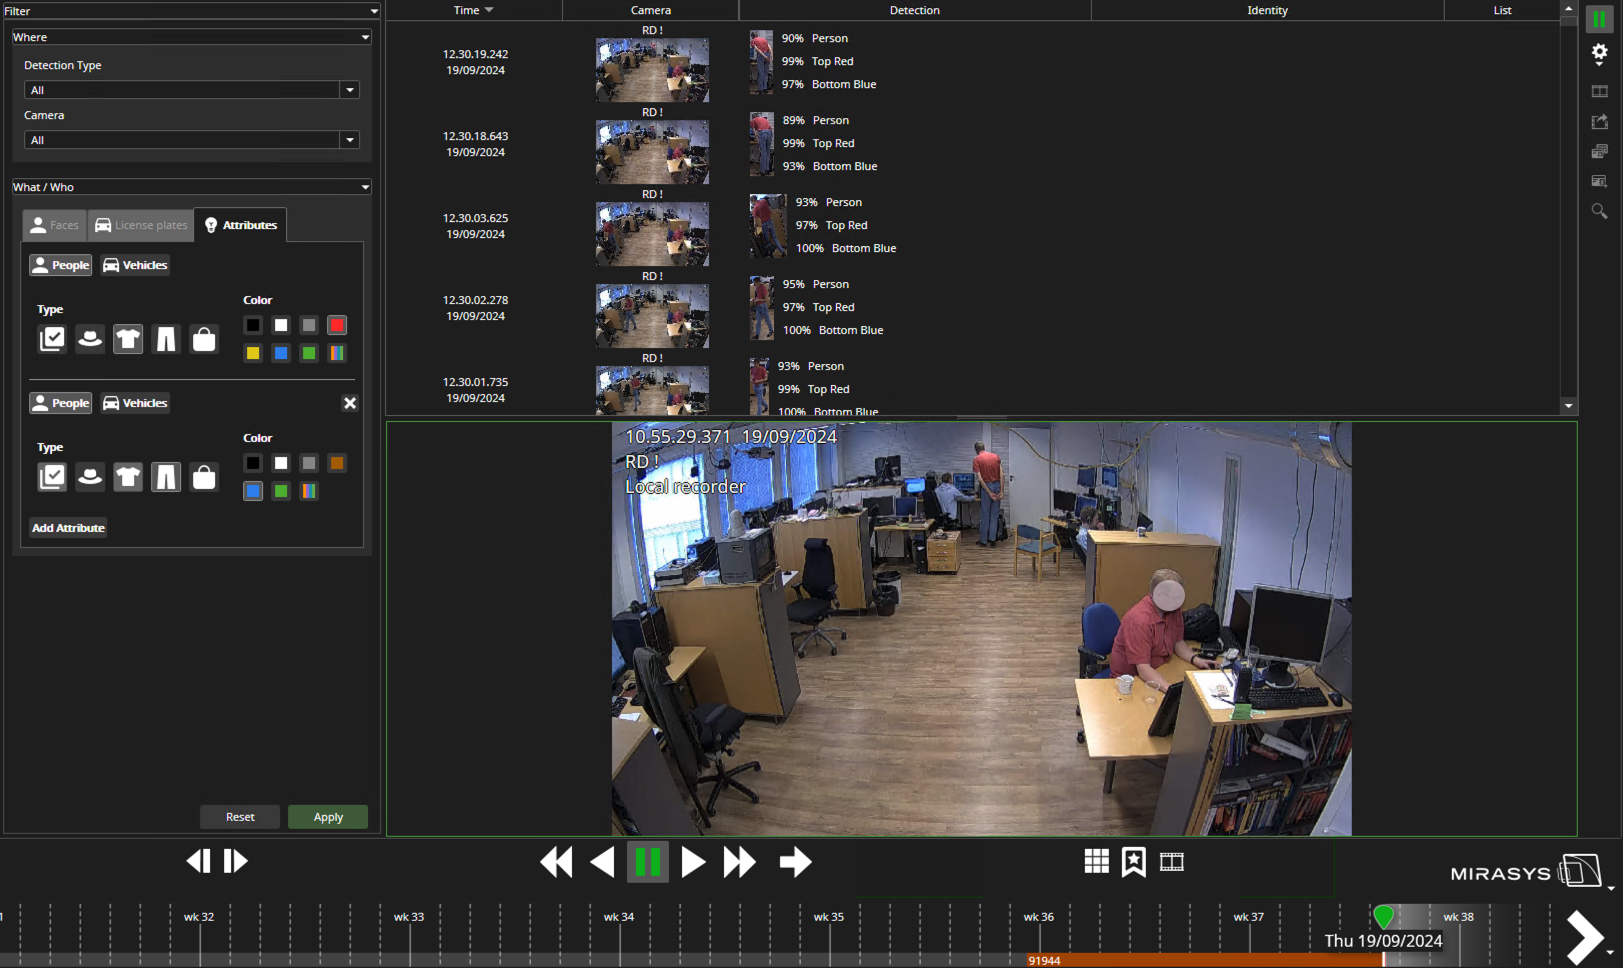This screenshot has width=1623, height=968.
Task: Collapse the What / Who section
Action: (365, 187)
